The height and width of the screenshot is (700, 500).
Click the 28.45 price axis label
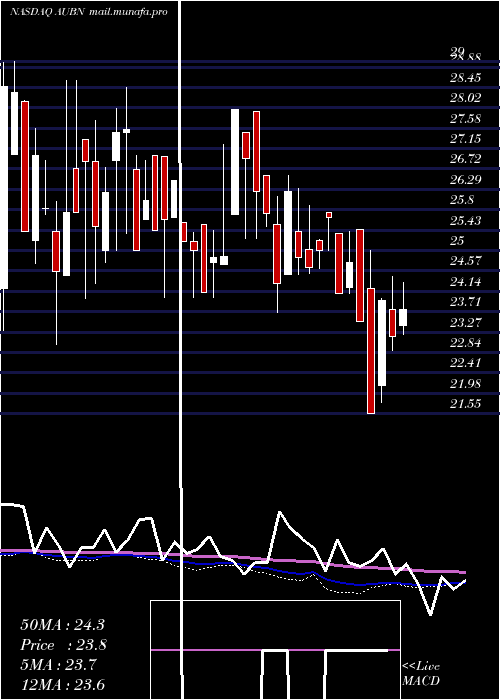coord(465,78)
